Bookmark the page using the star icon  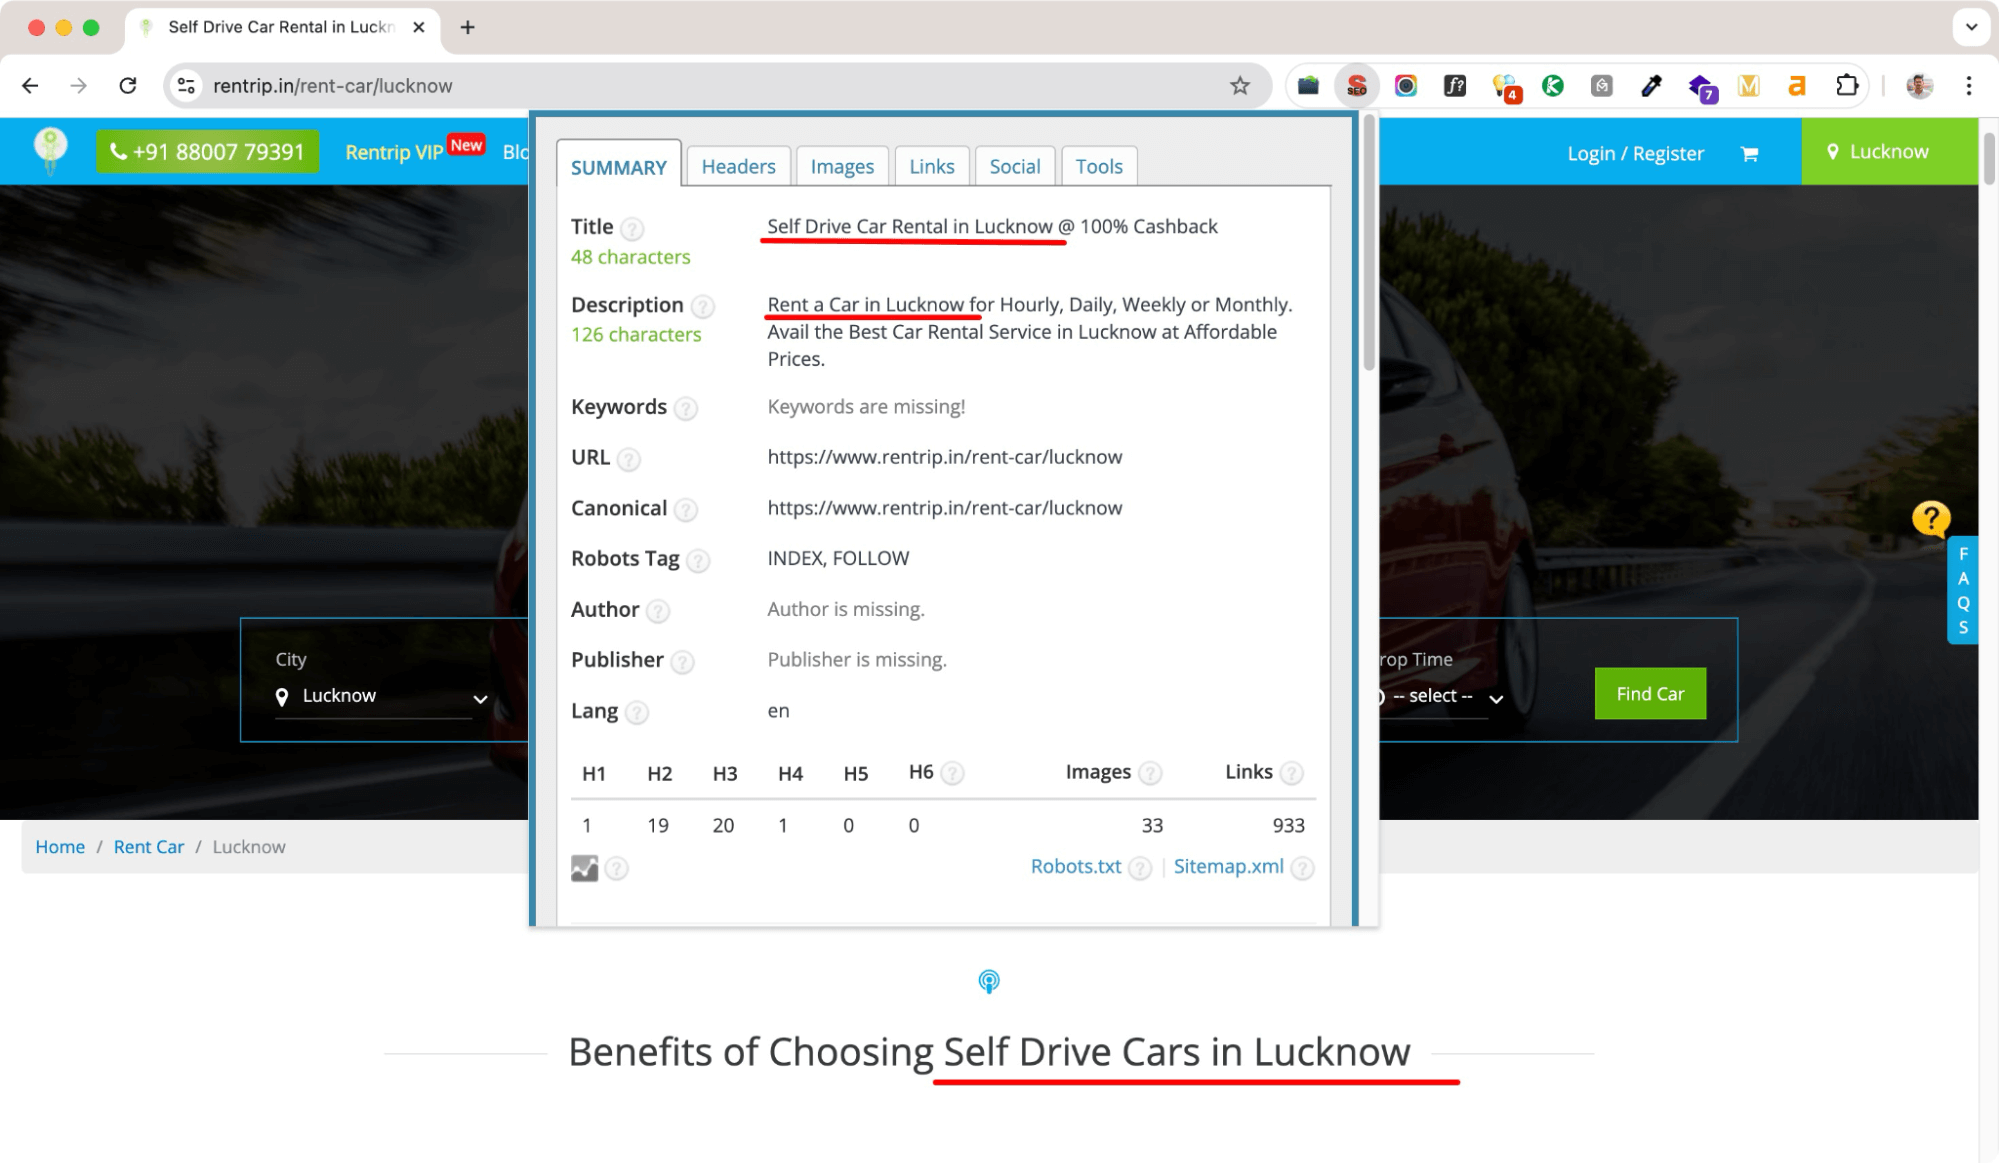(1240, 85)
